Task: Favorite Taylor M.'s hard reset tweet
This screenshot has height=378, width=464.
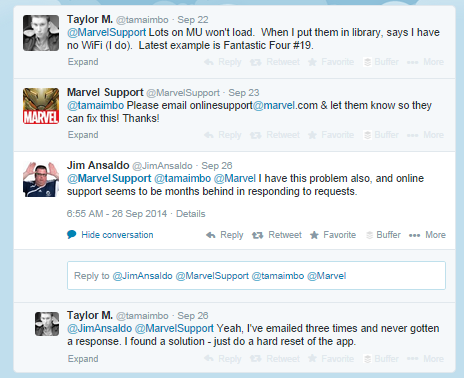Action: [331, 359]
